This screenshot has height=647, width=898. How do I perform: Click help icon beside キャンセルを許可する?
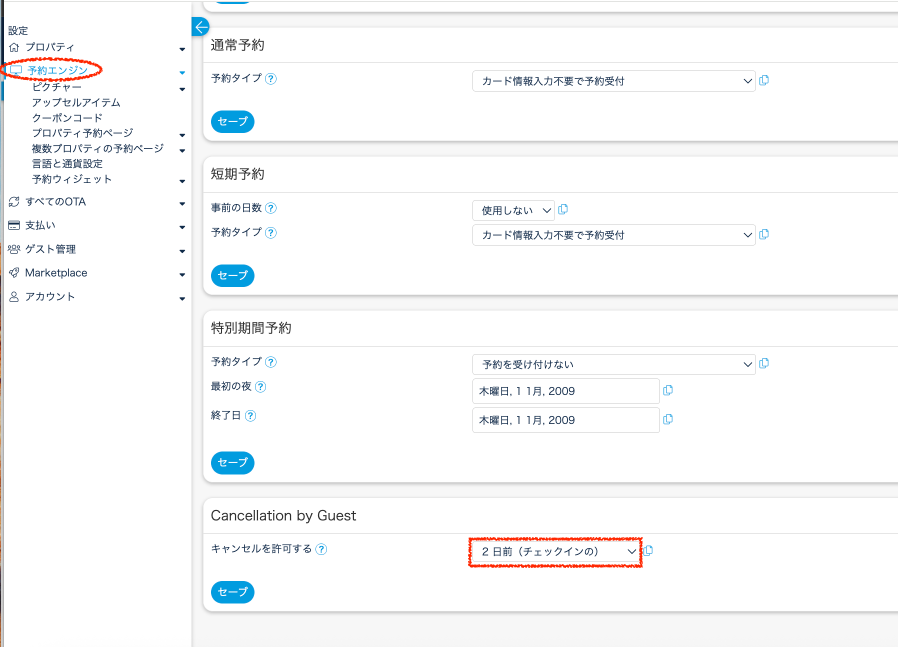coord(322,549)
